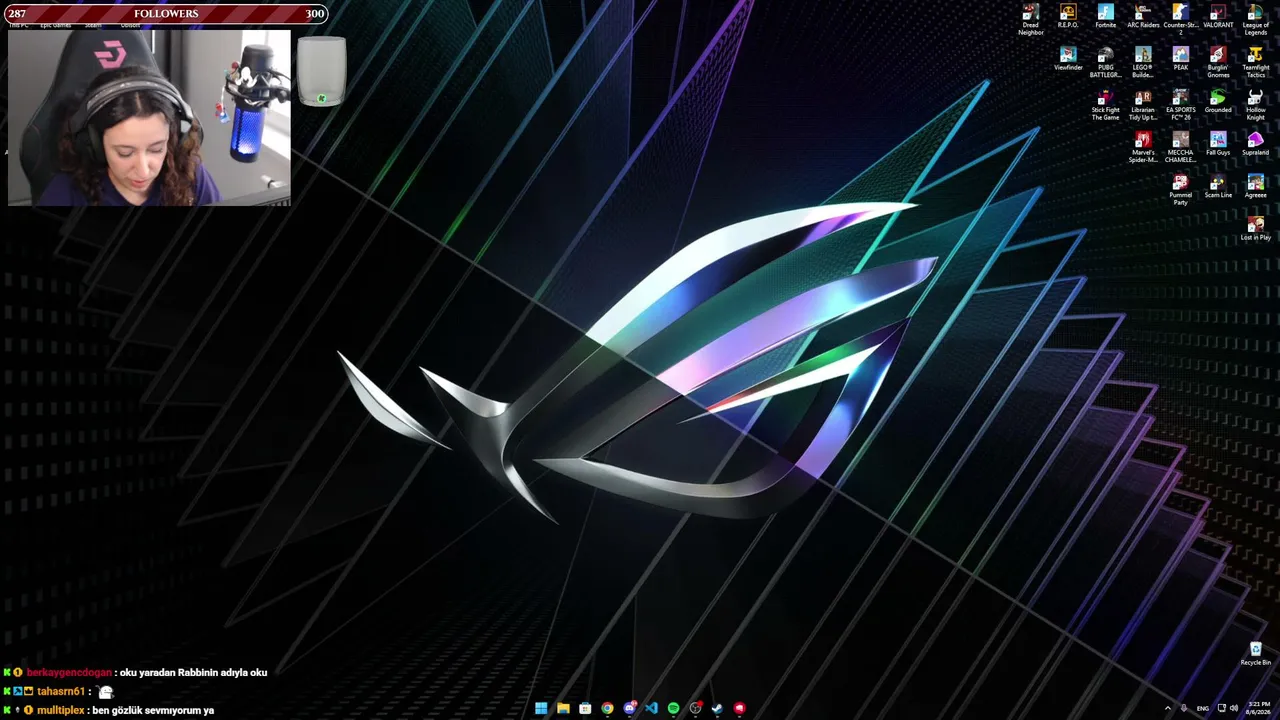Viewport: 1280px width, 720px height.
Task: Open the Marvel's Spider-Man shortcut
Action: click(1143, 147)
